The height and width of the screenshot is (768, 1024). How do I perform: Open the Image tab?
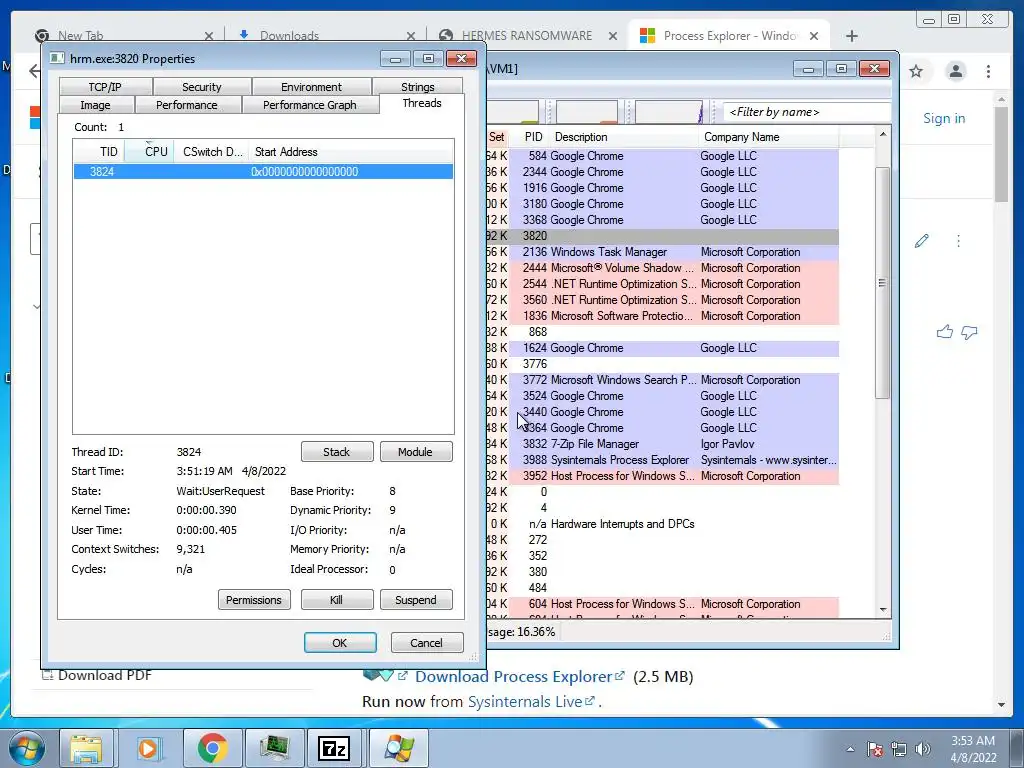(x=95, y=105)
